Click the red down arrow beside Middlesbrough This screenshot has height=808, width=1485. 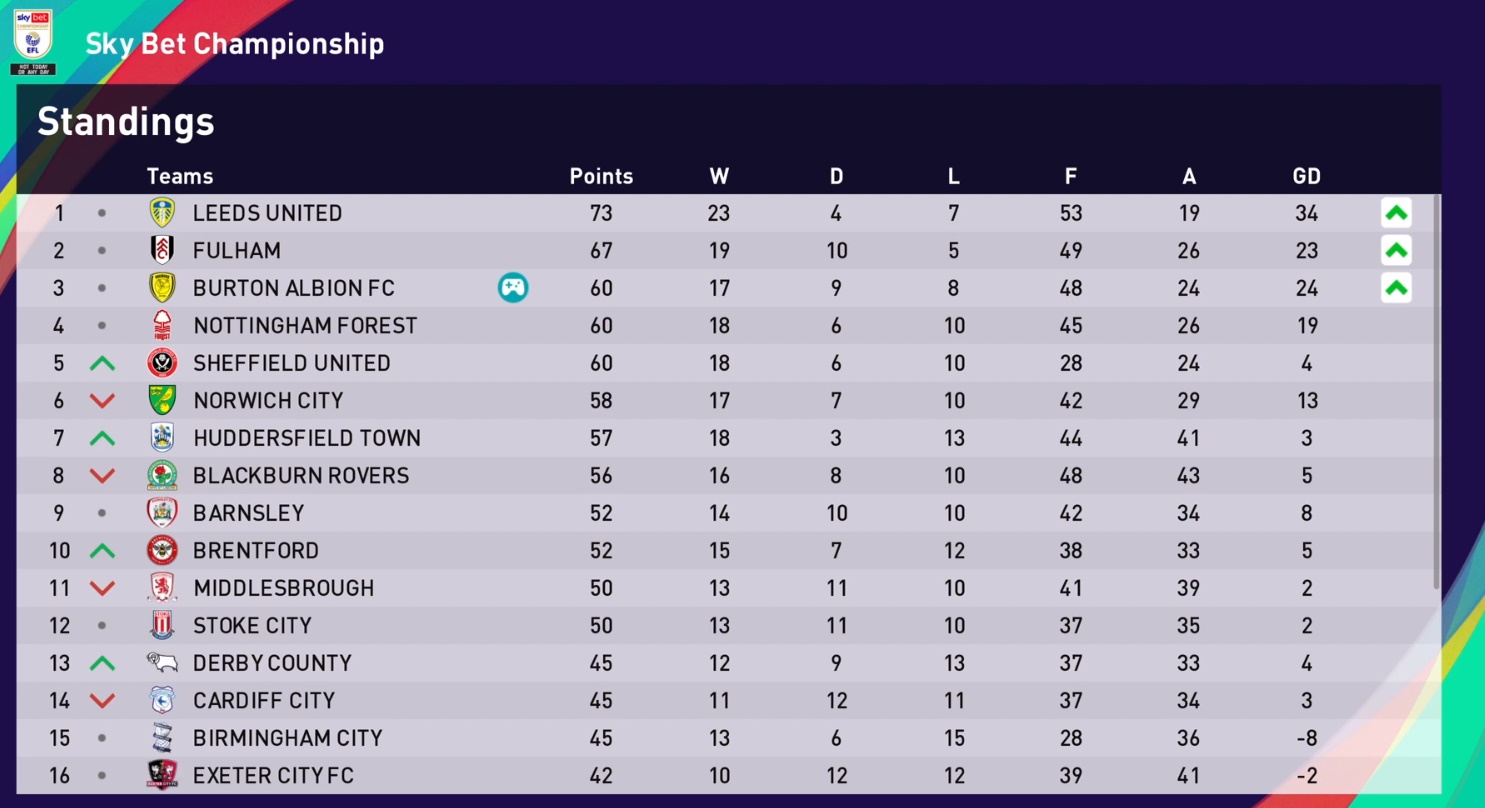102,588
